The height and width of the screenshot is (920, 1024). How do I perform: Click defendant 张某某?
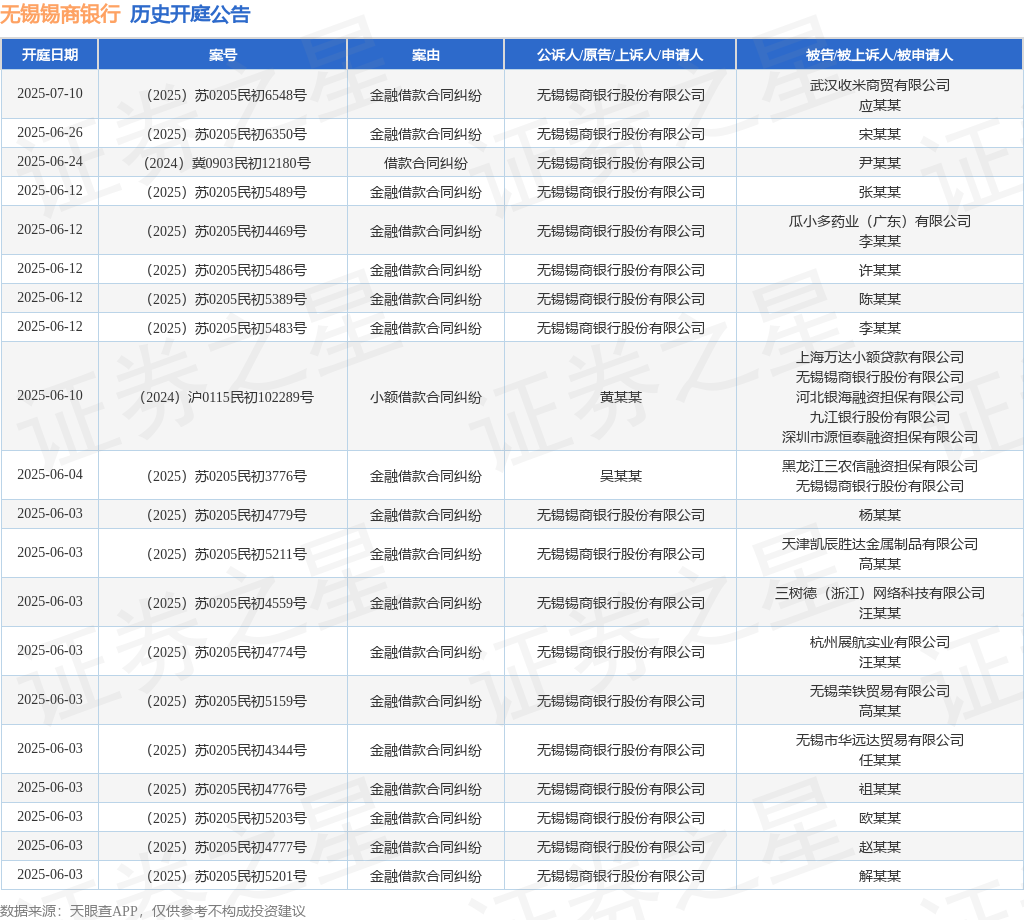click(x=880, y=193)
